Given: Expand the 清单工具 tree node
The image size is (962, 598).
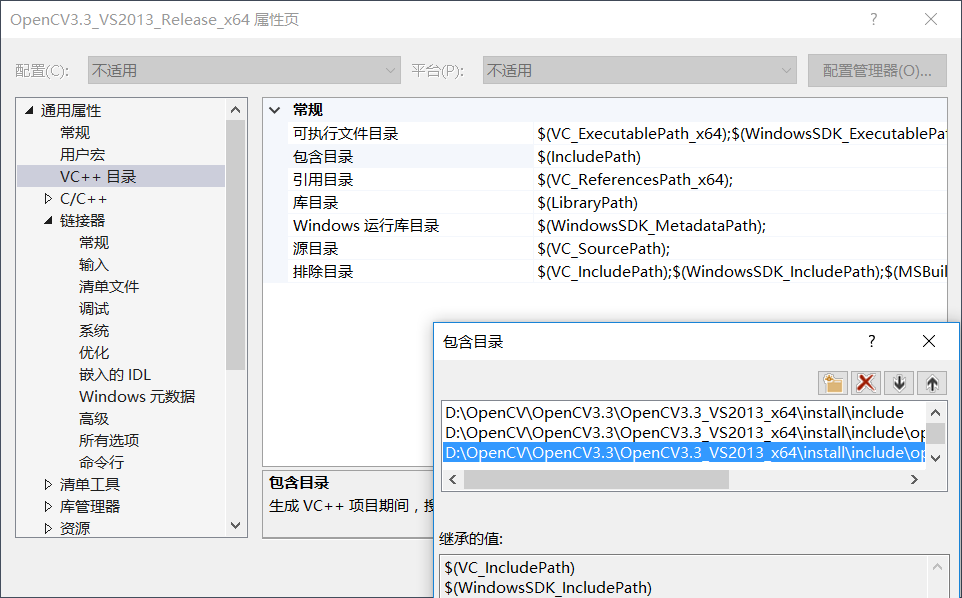Looking at the screenshot, I should tap(48, 485).
